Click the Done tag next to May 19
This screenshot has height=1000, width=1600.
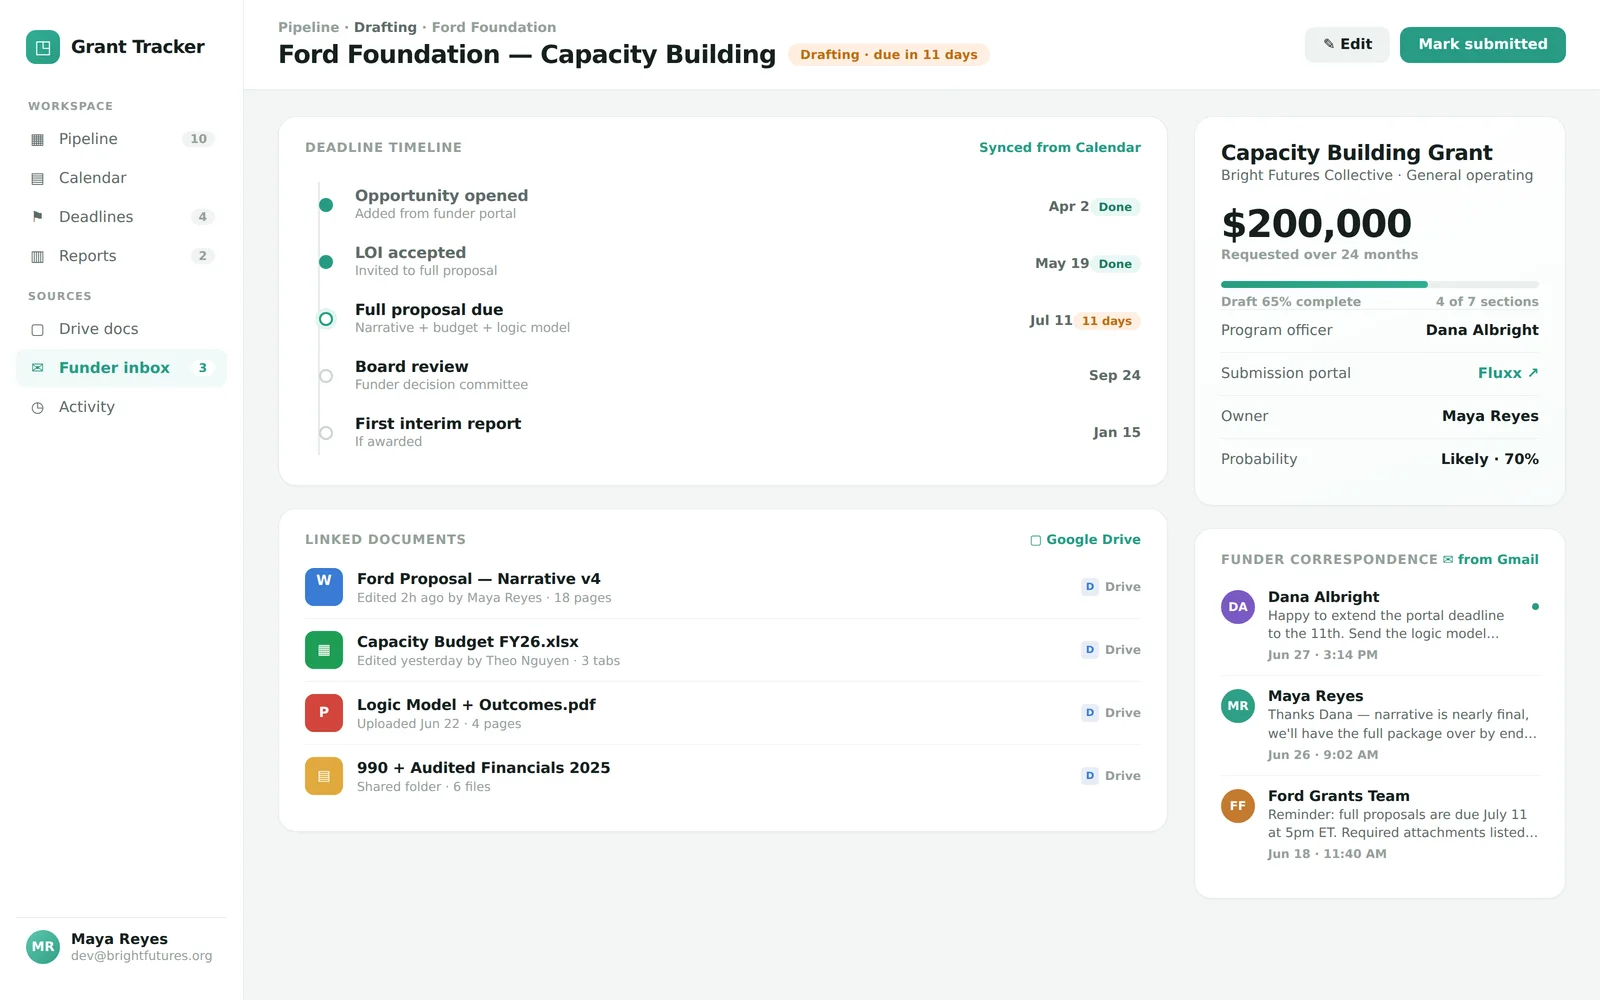[x=1115, y=264]
